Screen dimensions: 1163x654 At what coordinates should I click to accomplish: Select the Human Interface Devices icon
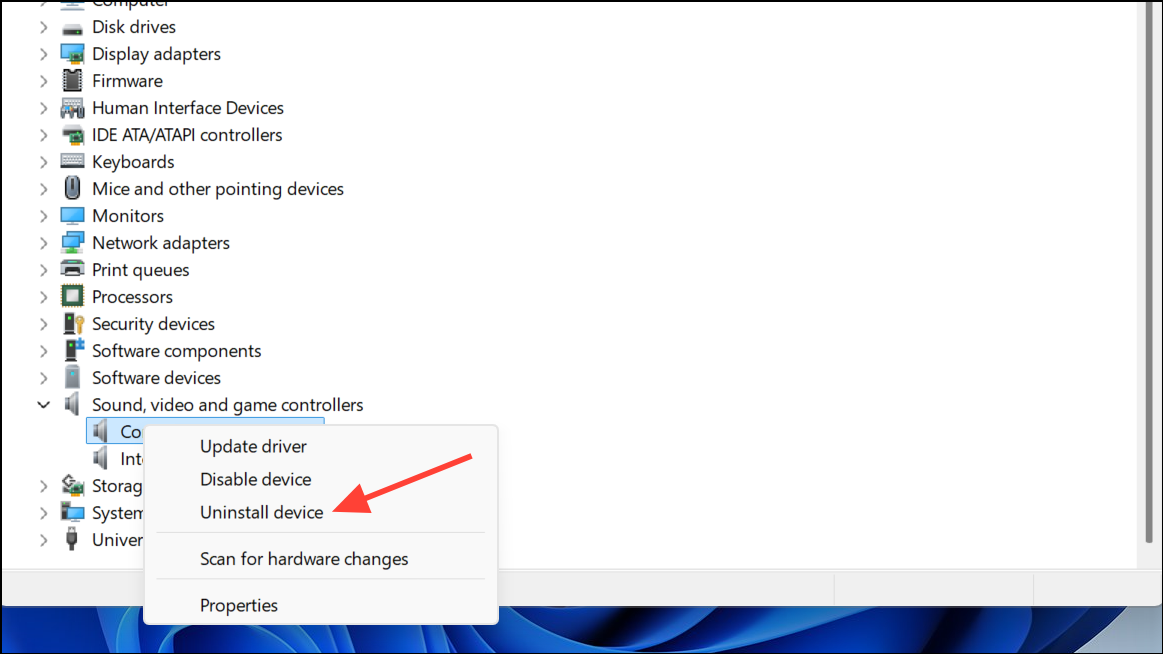click(x=72, y=108)
